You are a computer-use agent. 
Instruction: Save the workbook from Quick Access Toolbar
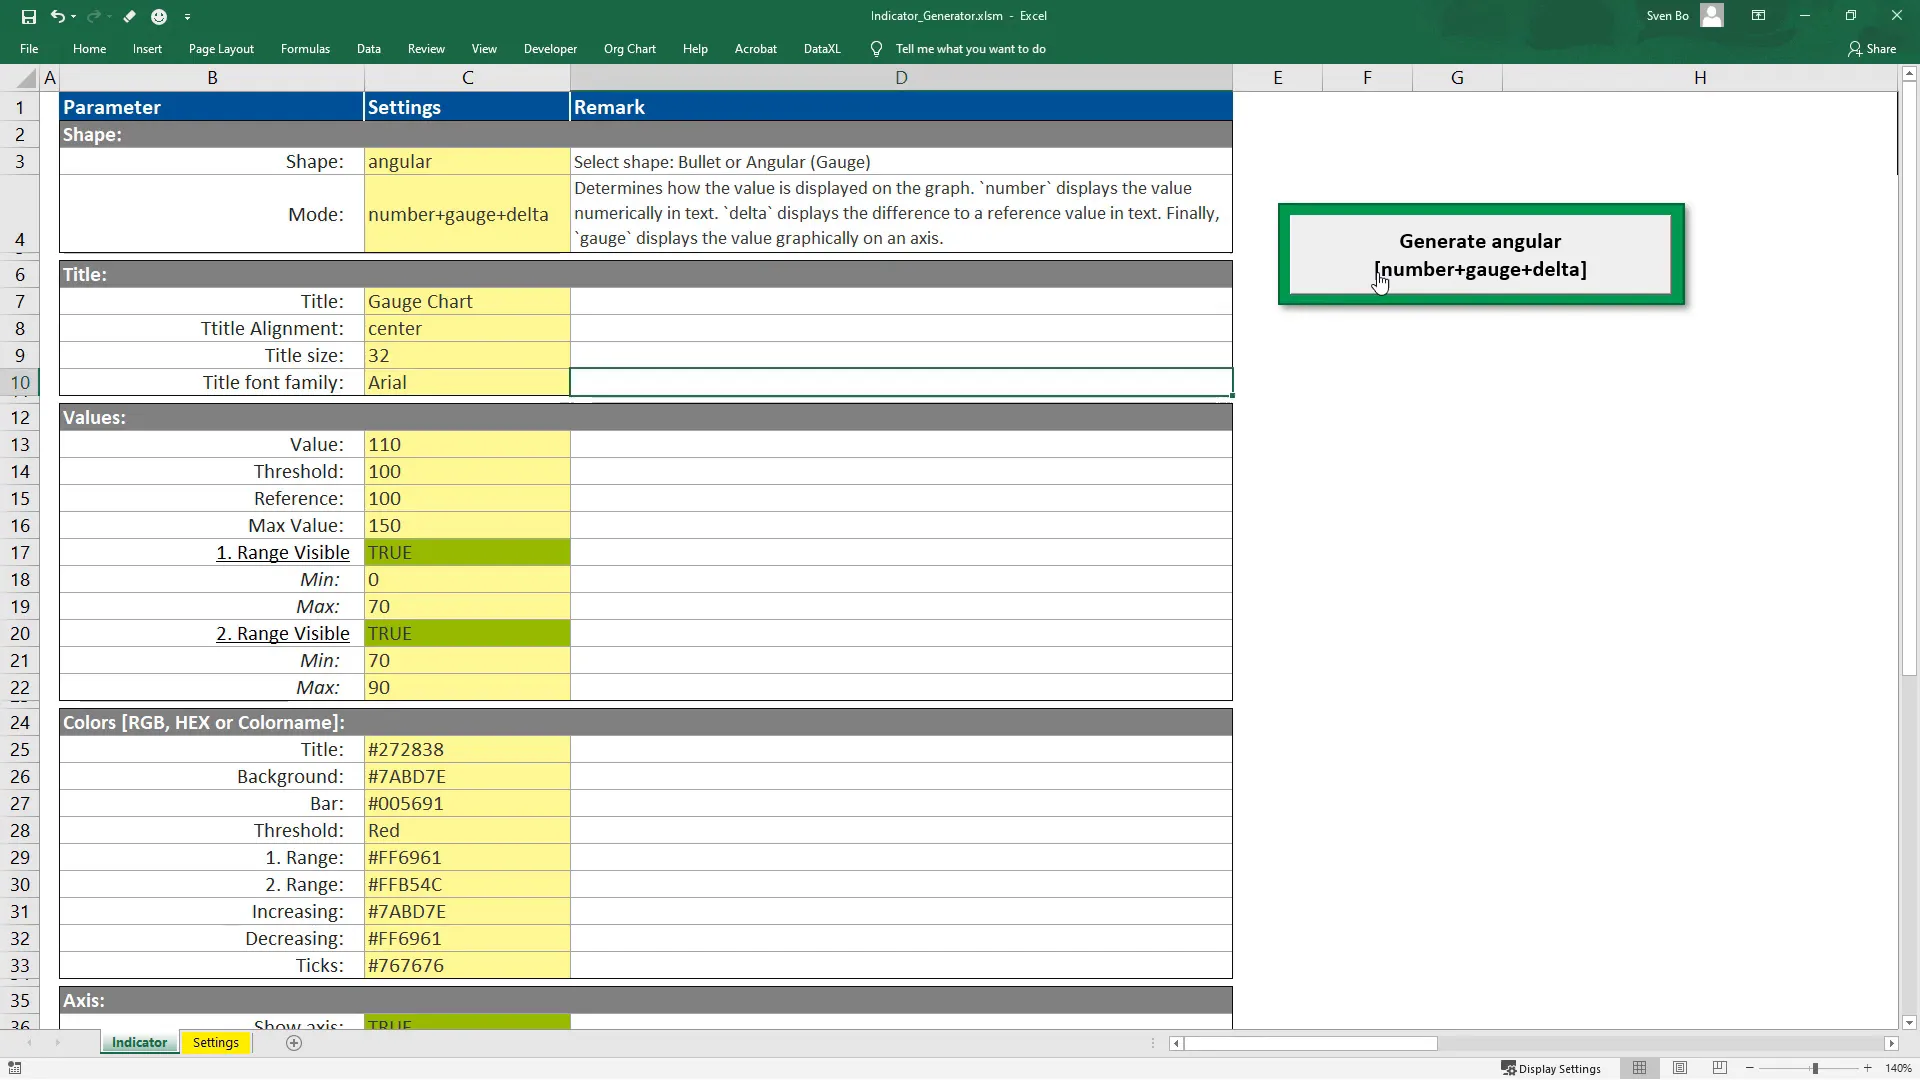point(29,16)
